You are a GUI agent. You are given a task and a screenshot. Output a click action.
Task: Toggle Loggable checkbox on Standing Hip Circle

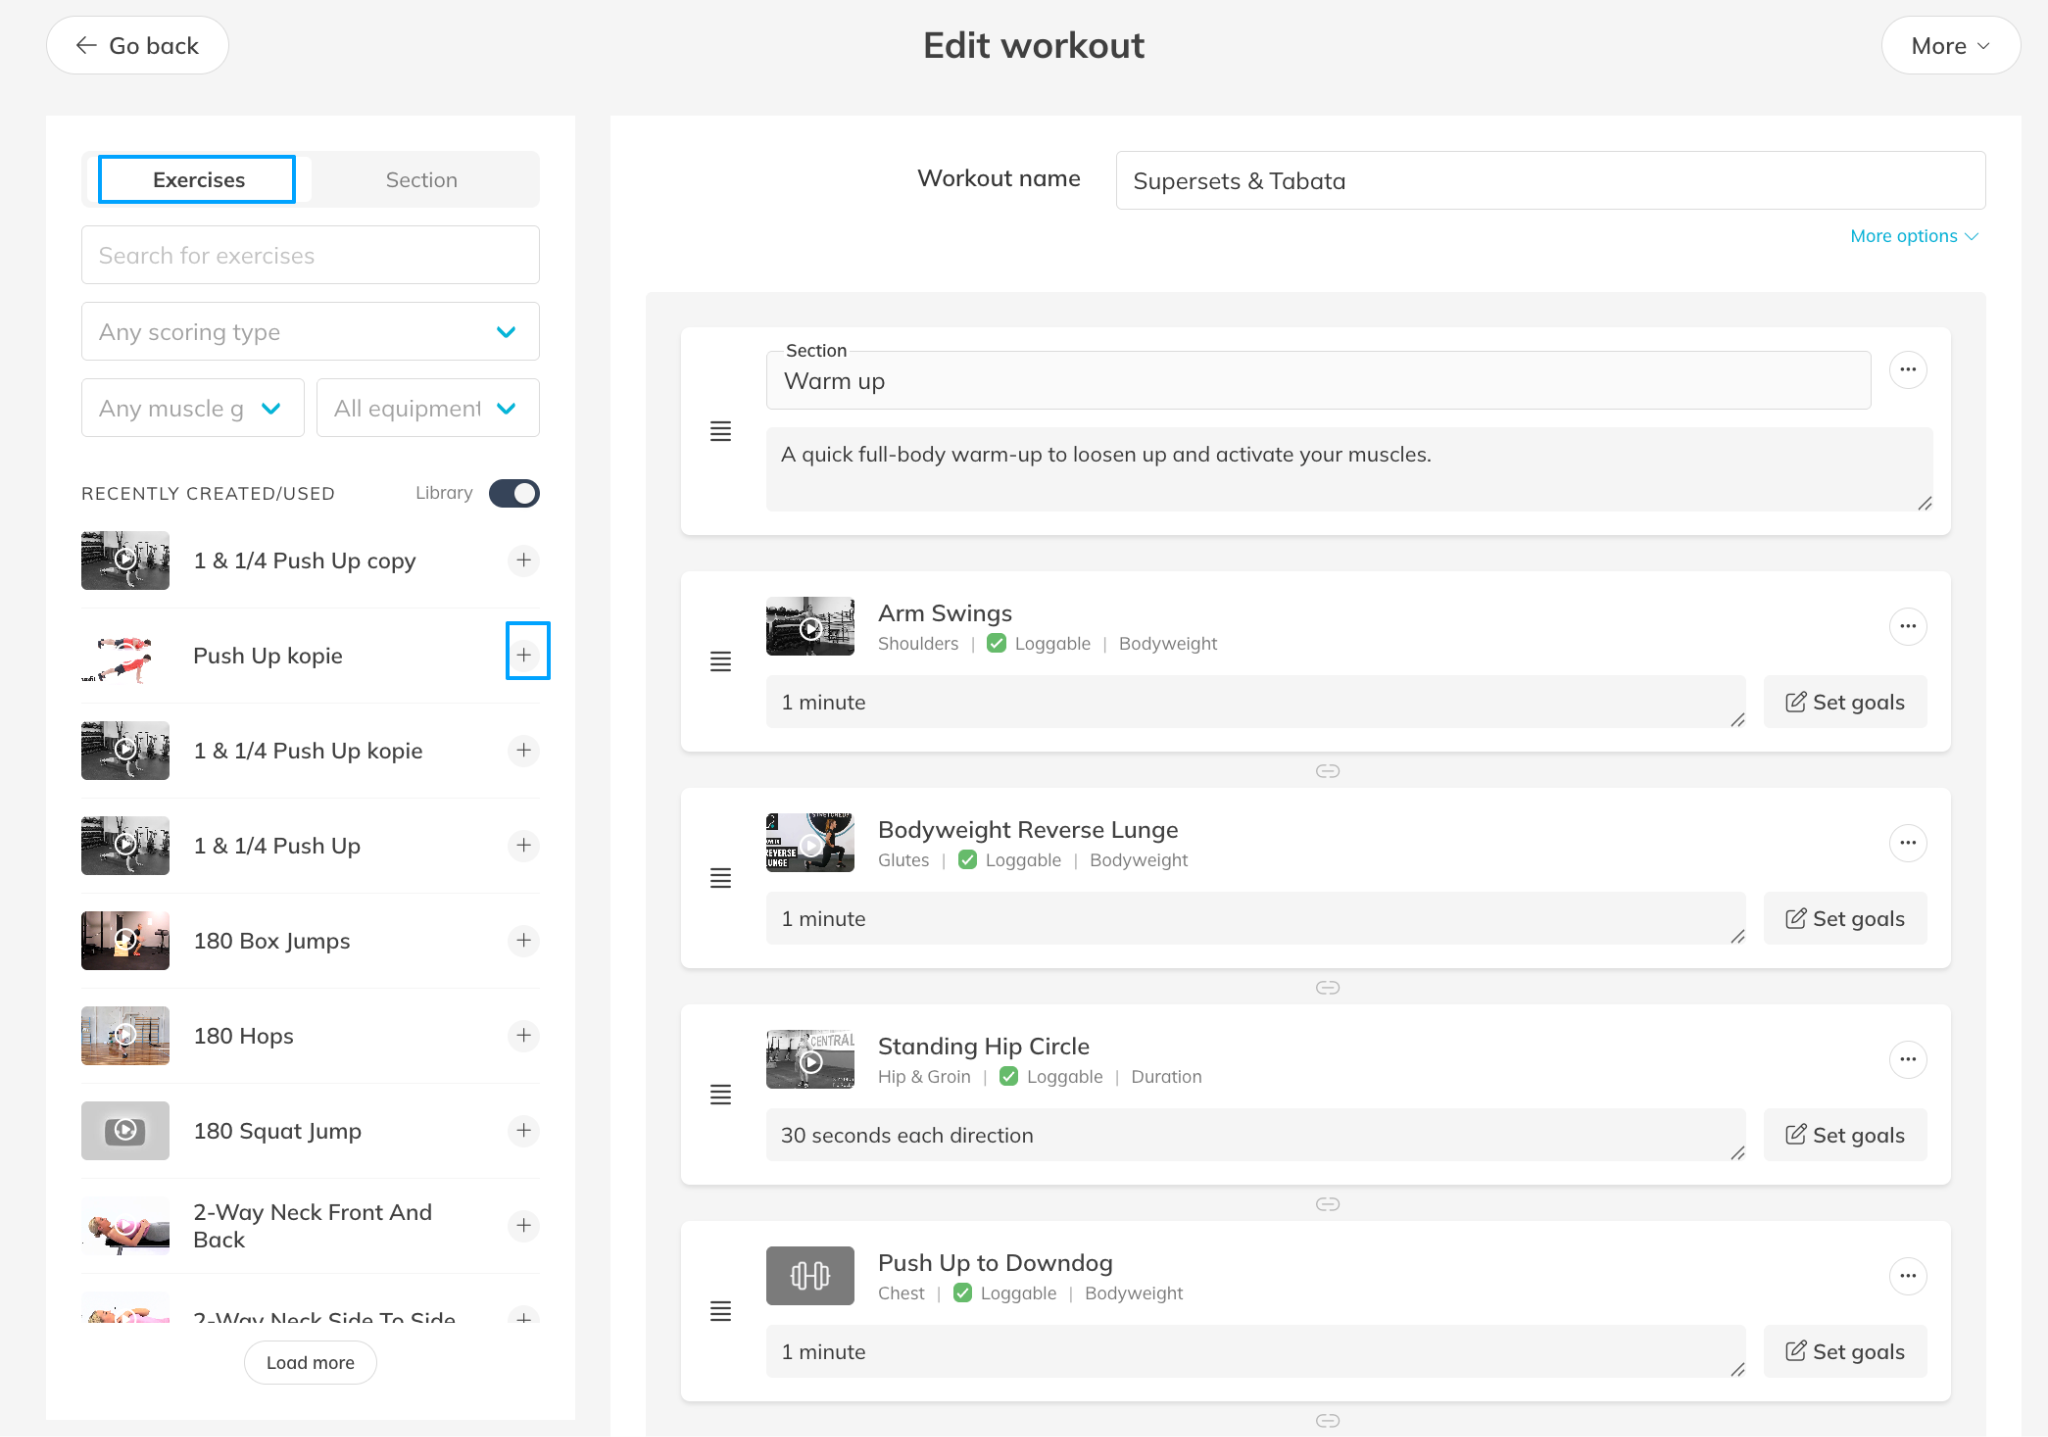tap(1008, 1077)
